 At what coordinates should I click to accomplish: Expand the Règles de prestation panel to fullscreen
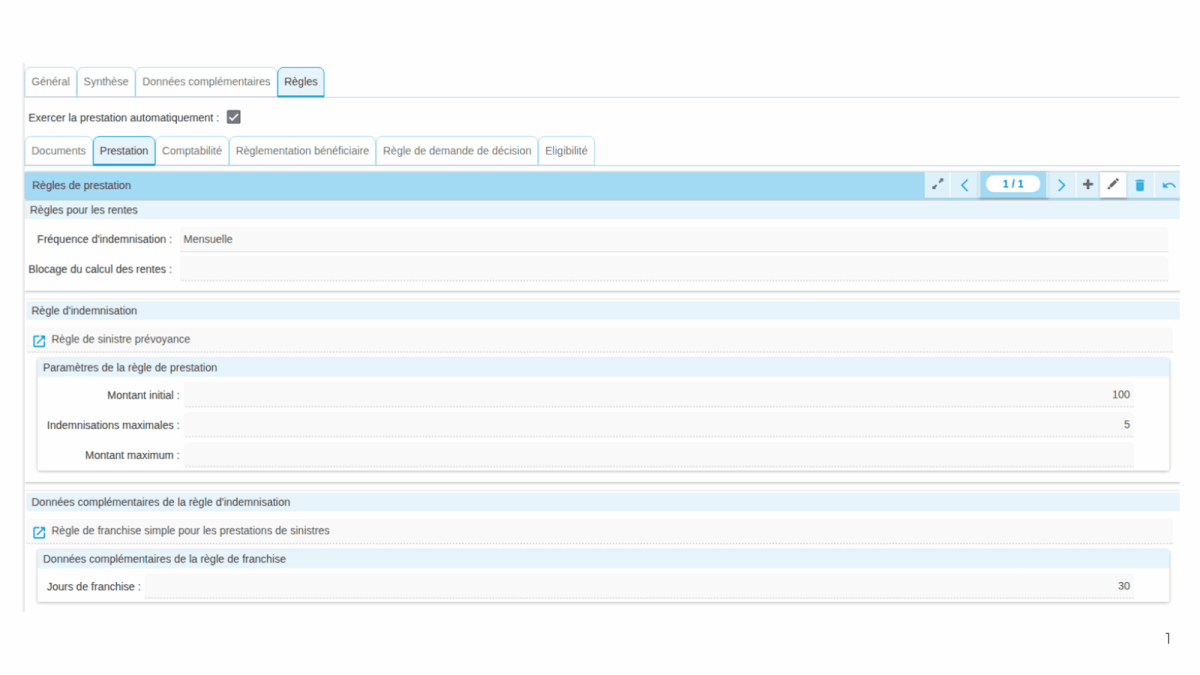pyautogui.click(x=937, y=185)
